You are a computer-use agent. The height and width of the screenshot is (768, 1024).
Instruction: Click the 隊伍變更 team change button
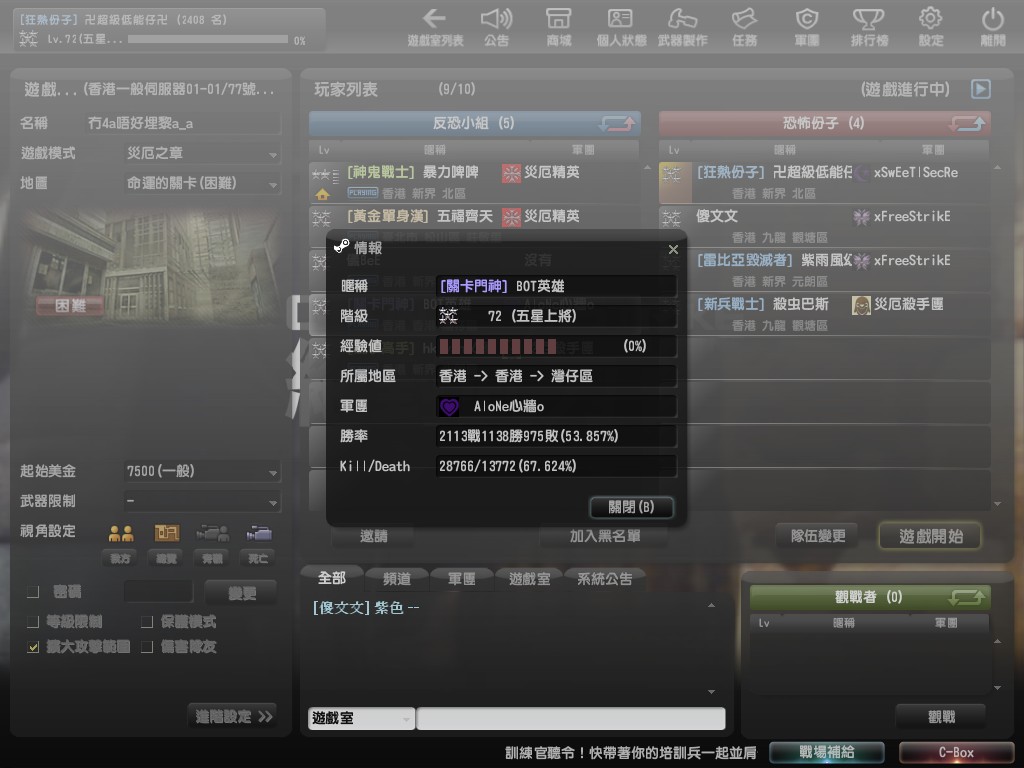tap(818, 536)
